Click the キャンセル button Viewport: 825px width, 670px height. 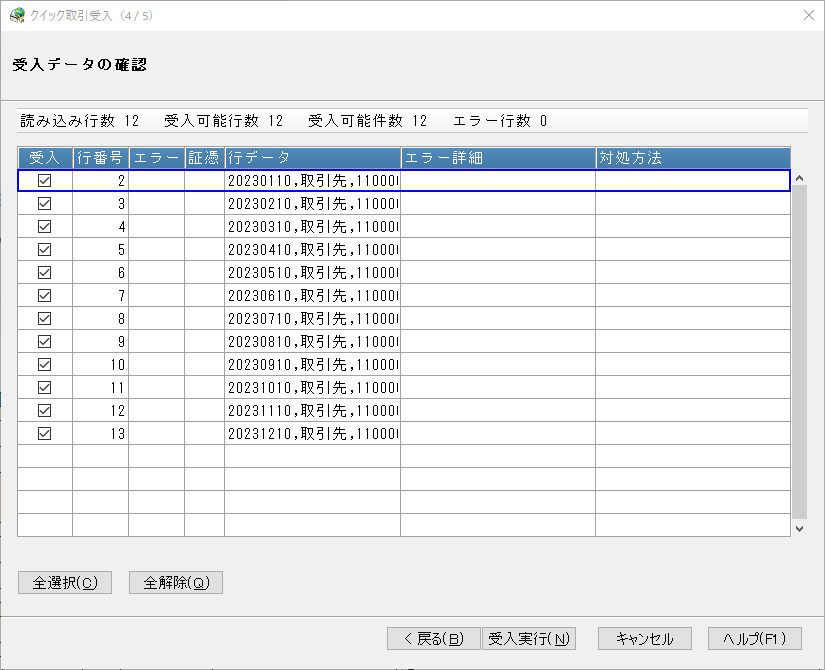[645, 638]
